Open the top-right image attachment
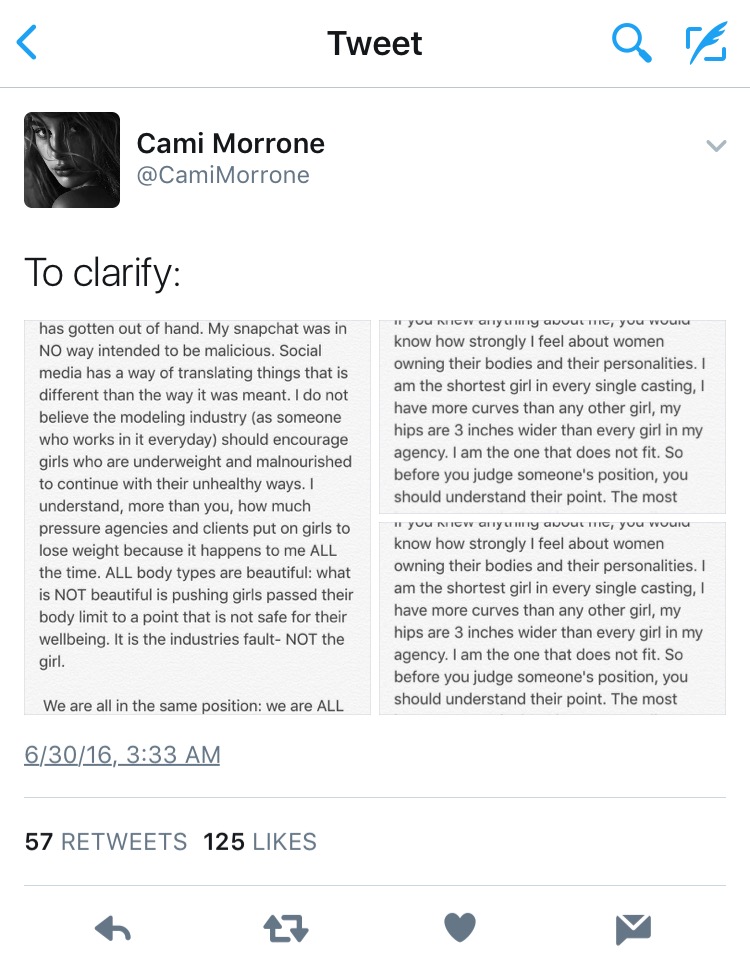 (x=552, y=417)
